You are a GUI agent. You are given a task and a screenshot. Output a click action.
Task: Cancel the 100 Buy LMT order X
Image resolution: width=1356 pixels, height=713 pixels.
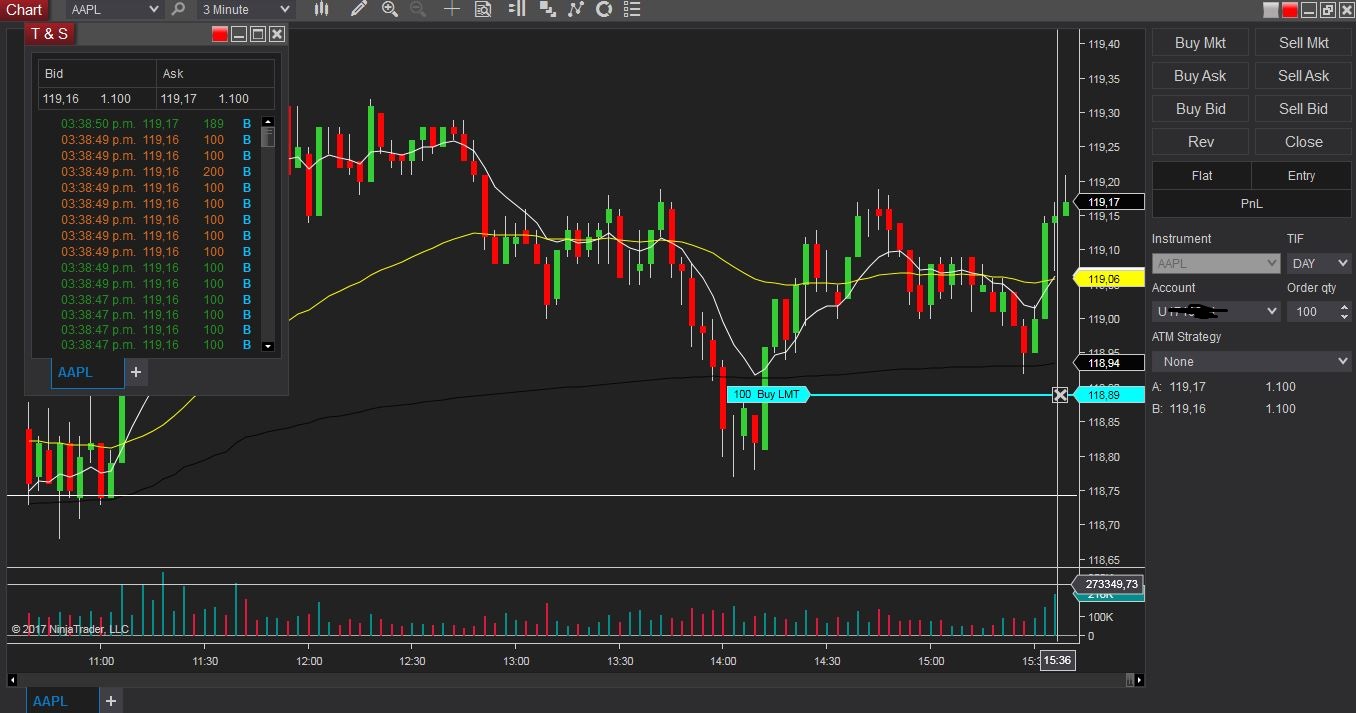(x=1060, y=395)
